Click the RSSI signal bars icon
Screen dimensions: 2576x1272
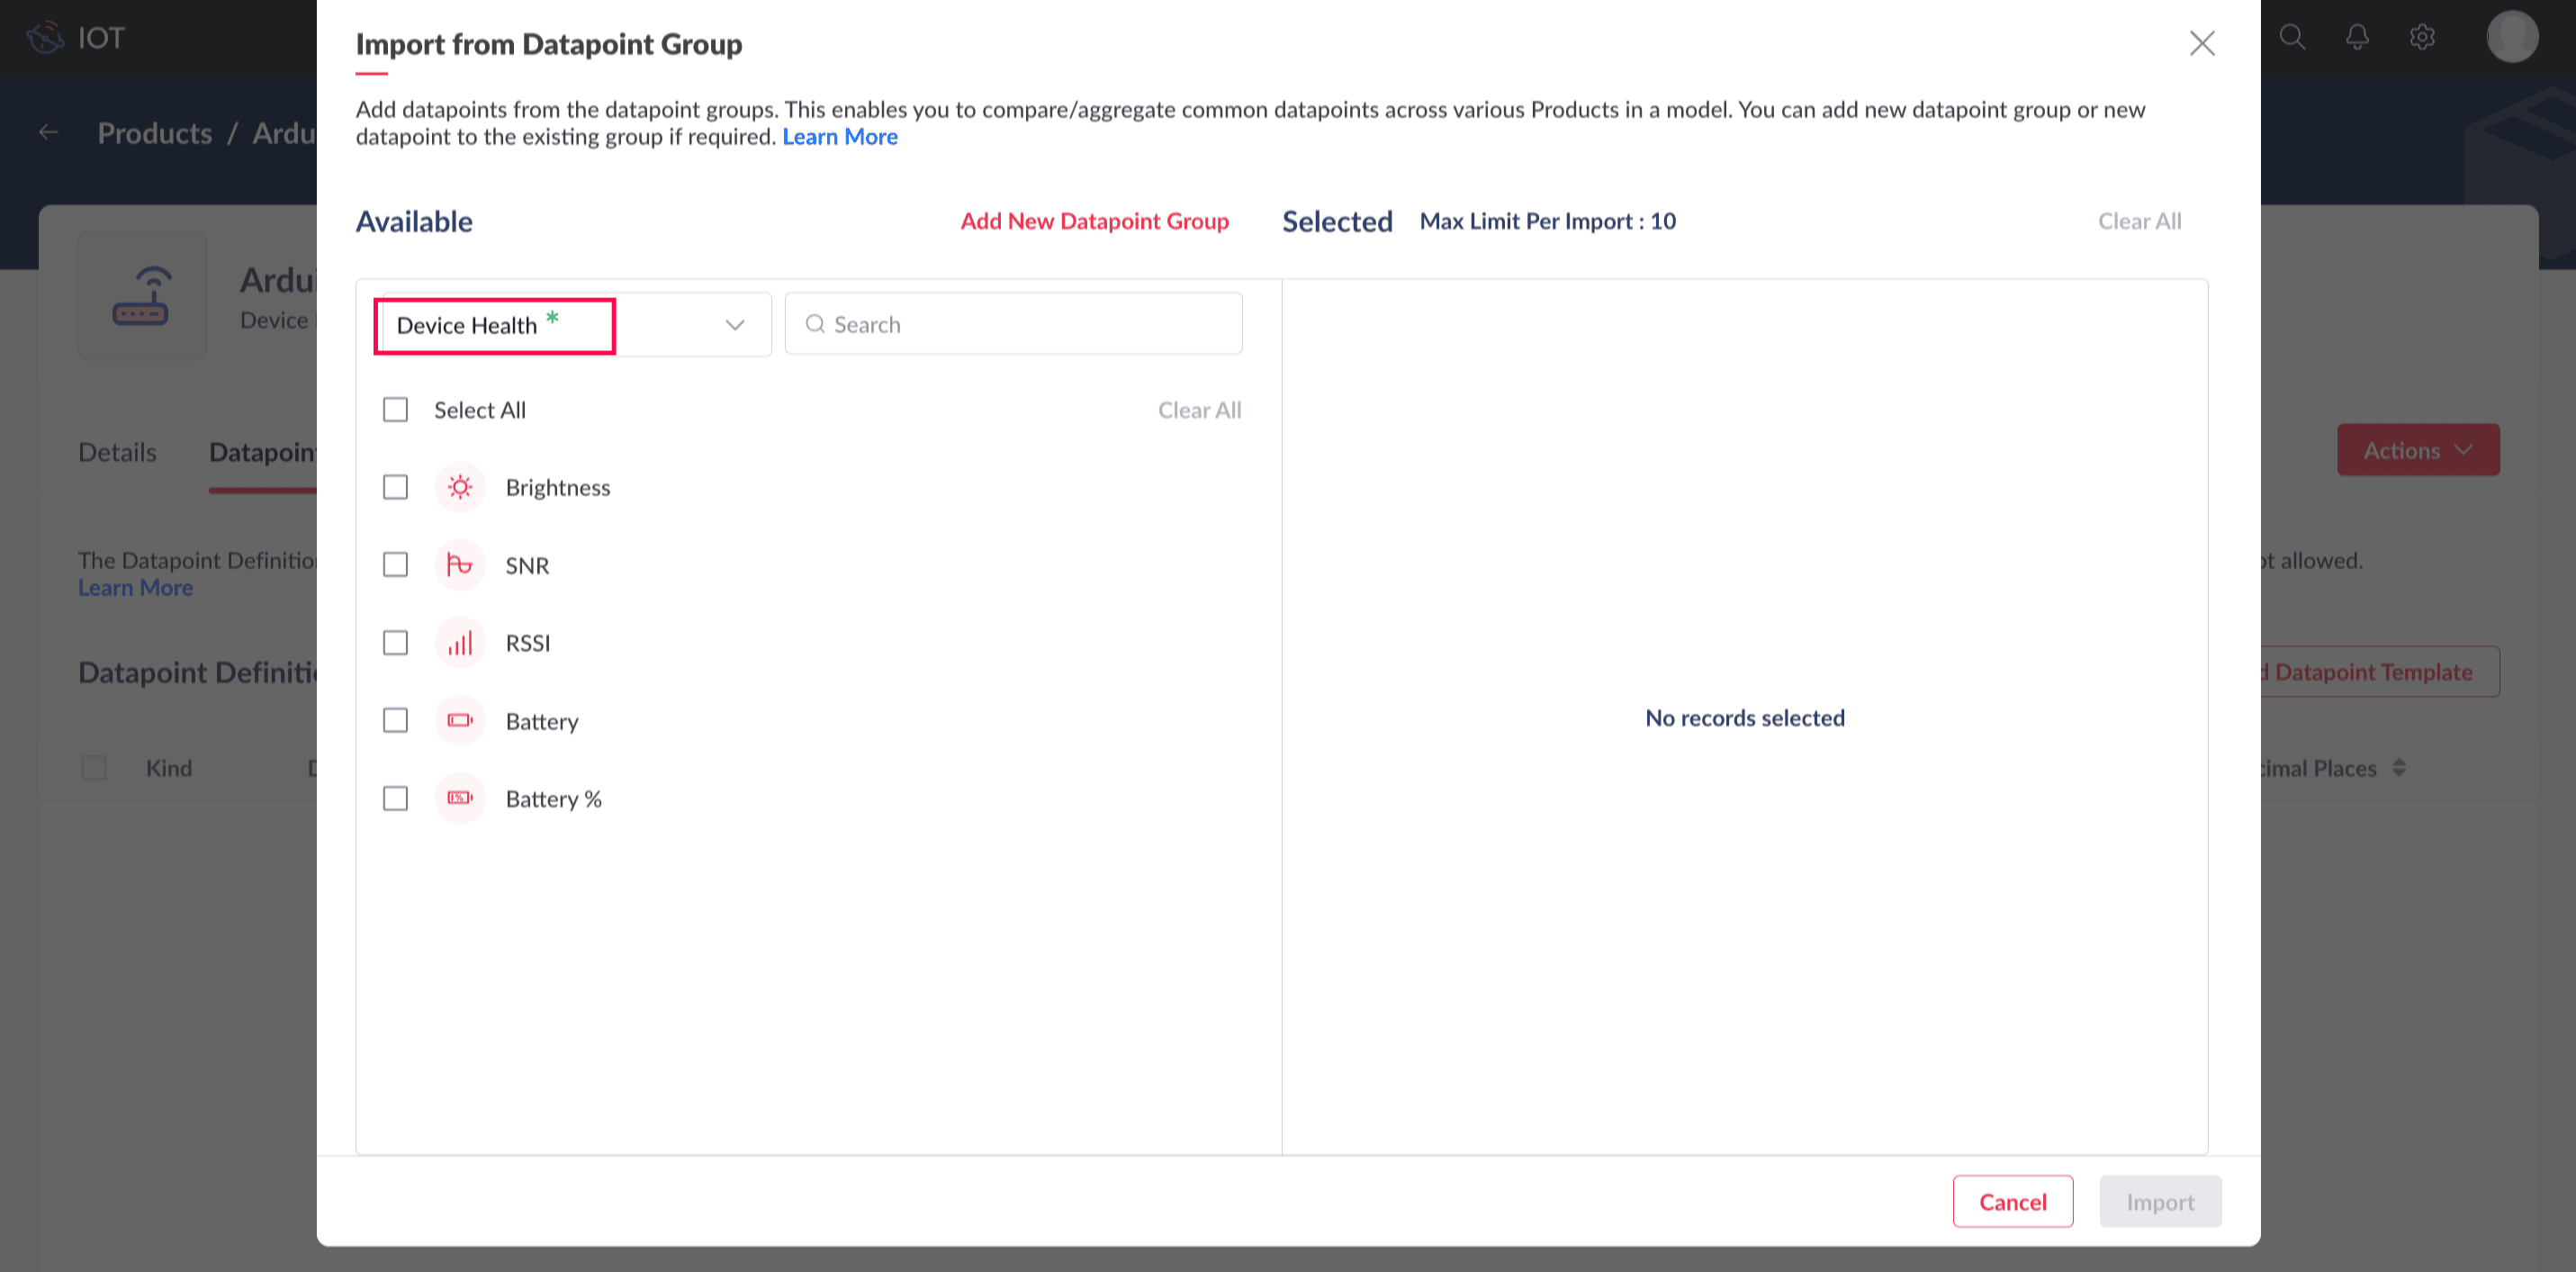[x=459, y=643]
